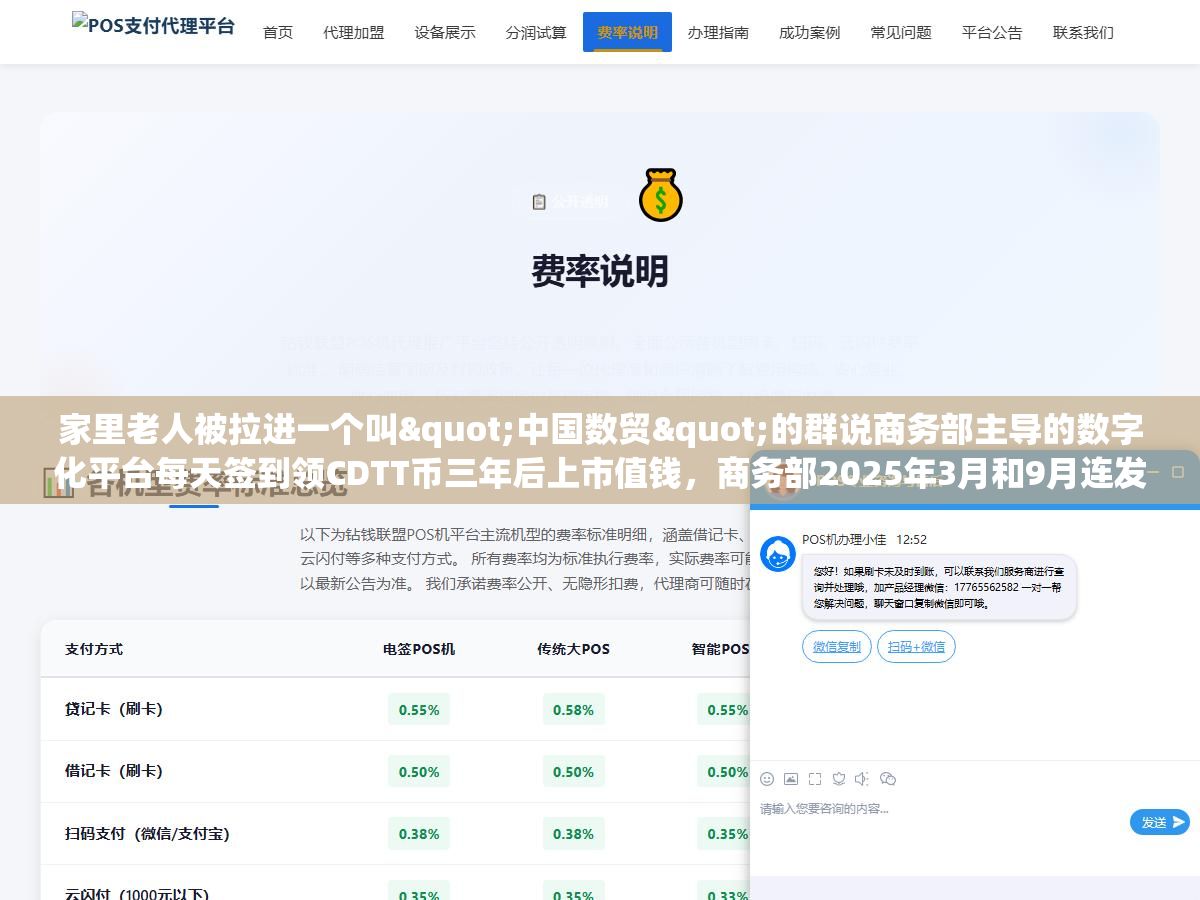
Task: Click the WeChat icon in chat toolbar
Action: [888, 778]
